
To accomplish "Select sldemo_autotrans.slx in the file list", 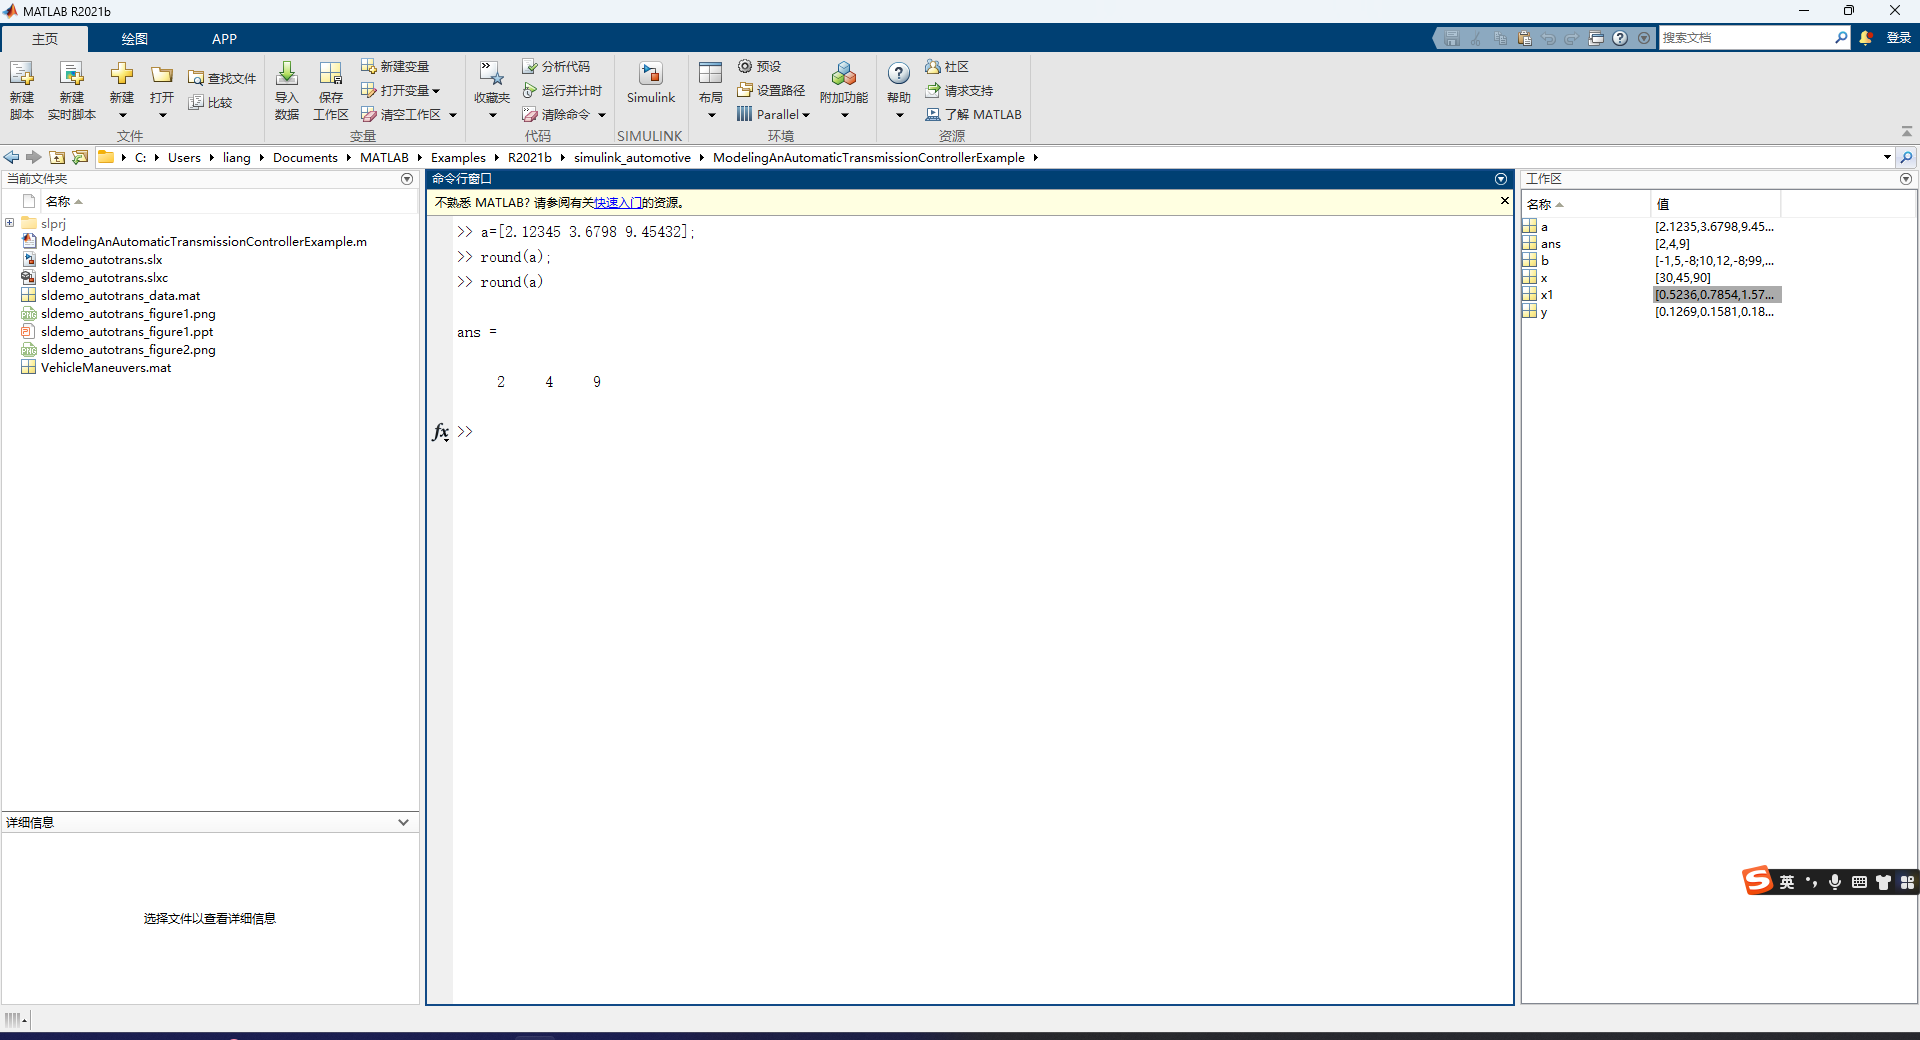I will (101, 260).
